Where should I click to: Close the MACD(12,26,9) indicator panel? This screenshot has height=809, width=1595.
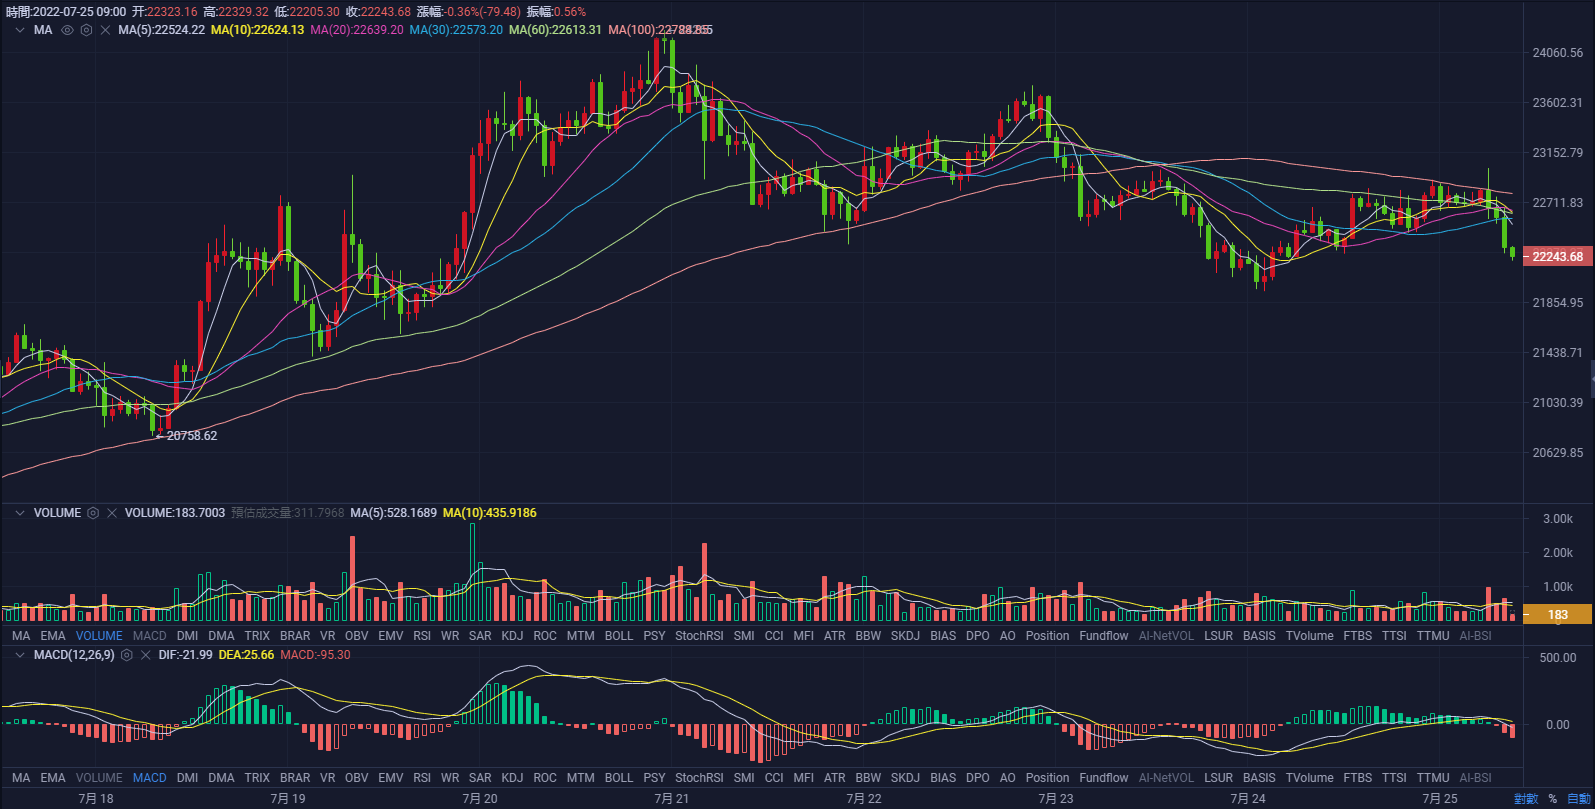(x=145, y=655)
